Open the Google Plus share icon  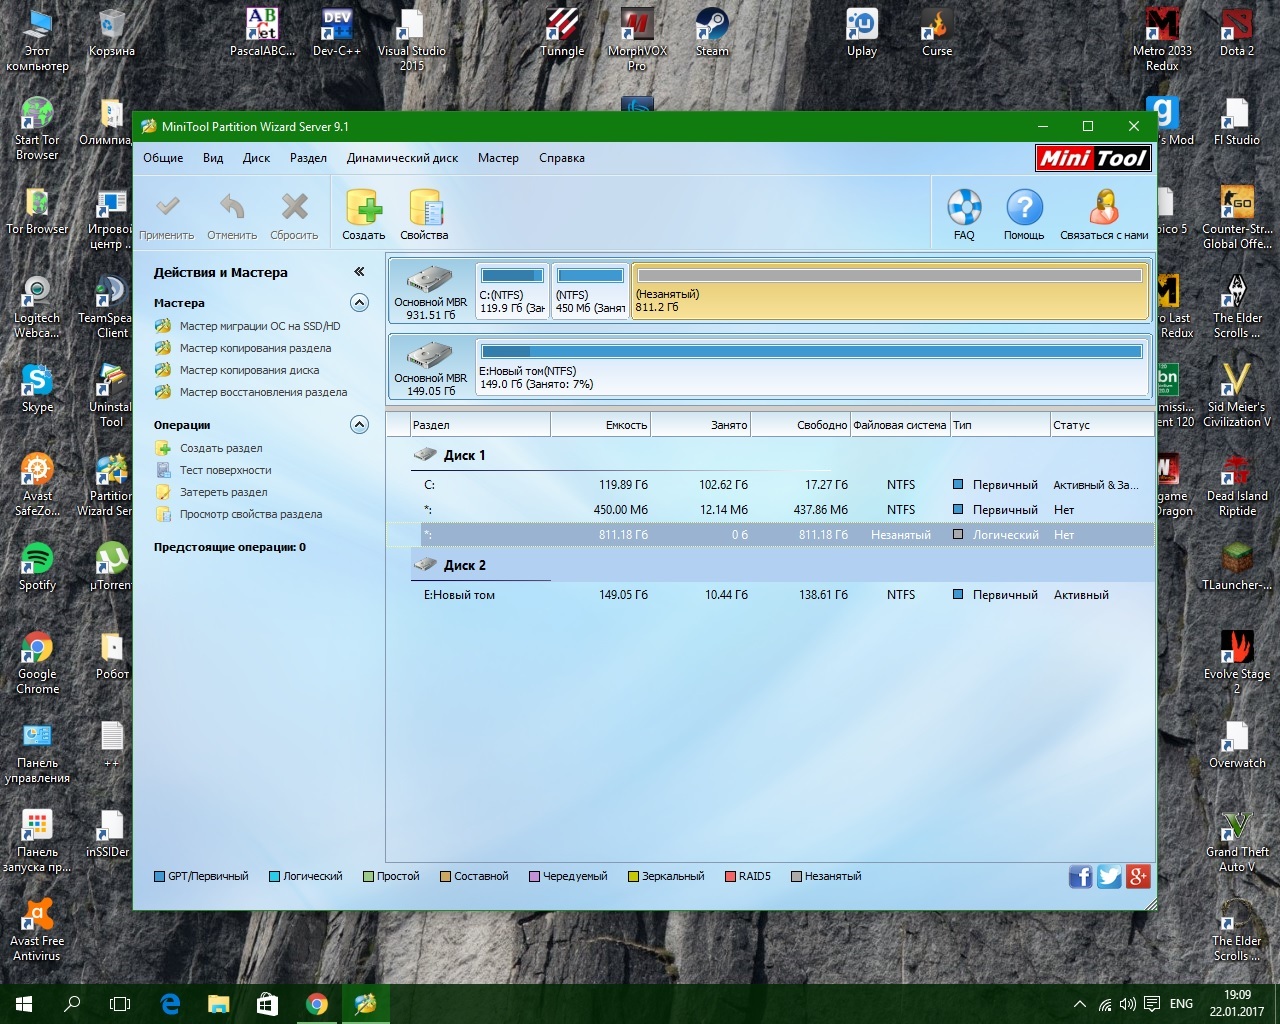click(1138, 877)
